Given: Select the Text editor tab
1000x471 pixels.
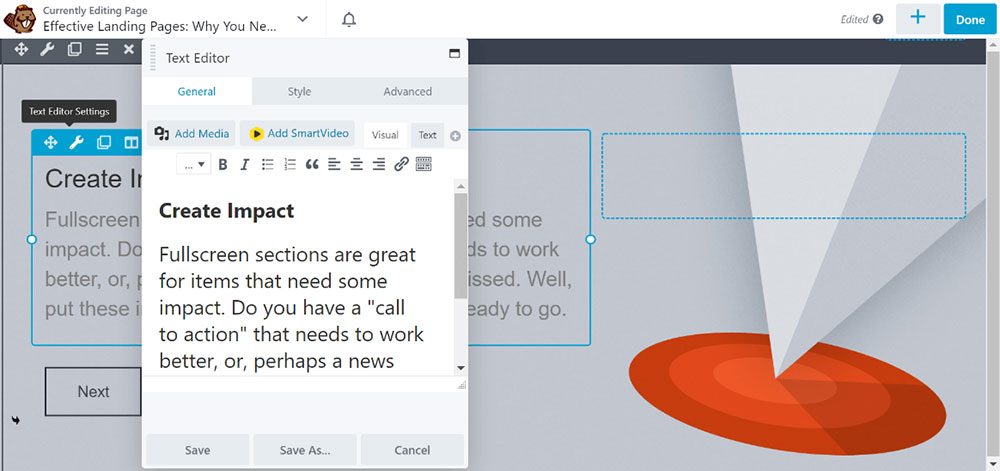Looking at the screenshot, I should tap(427, 135).
